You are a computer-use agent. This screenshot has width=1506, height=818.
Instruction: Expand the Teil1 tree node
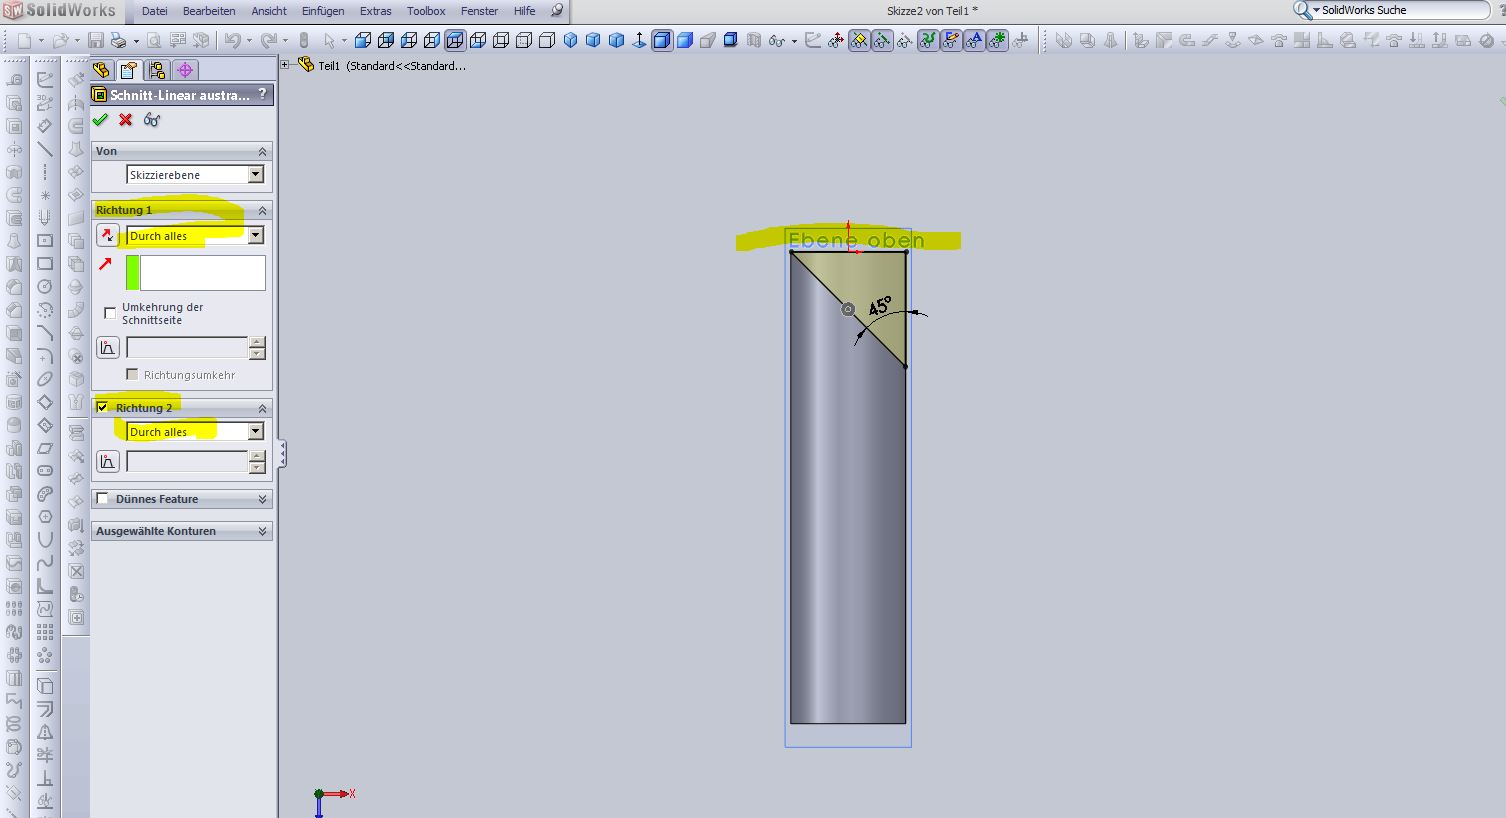tap(285, 65)
